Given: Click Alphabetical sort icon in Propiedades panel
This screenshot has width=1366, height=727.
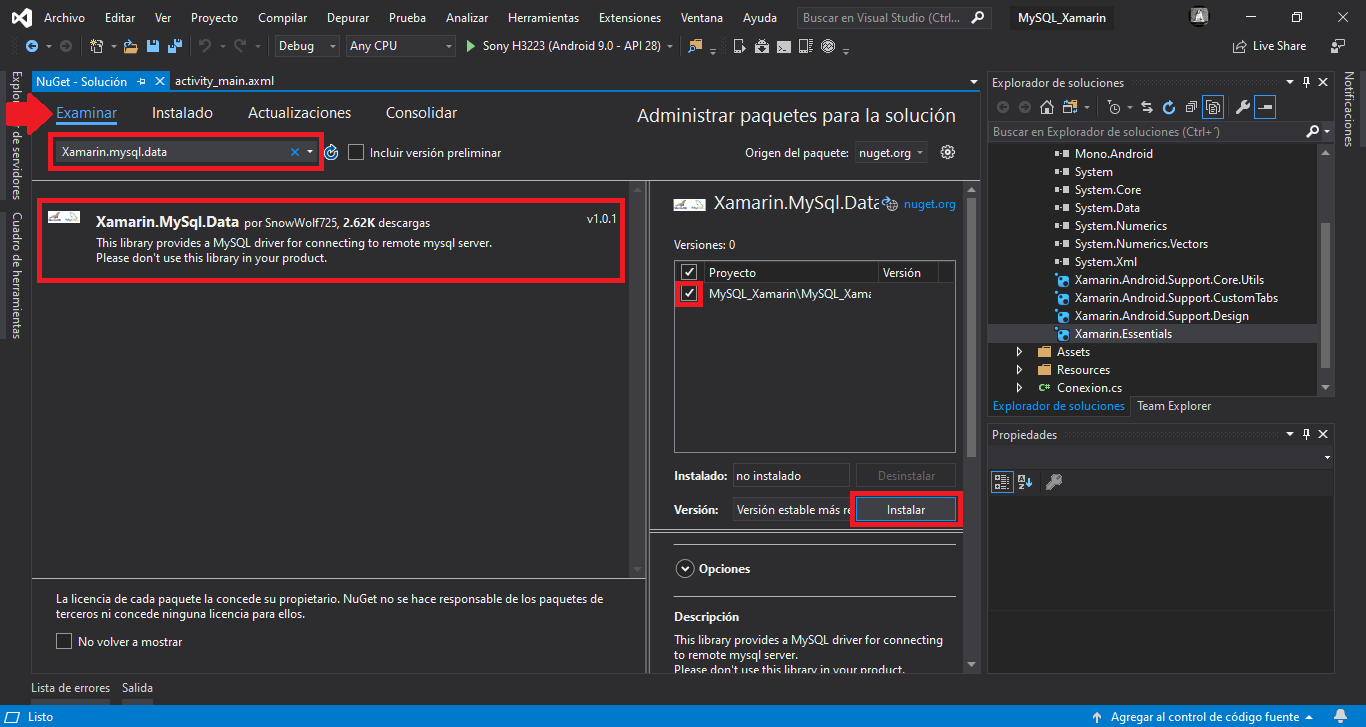Looking at the screenshot, I should 1025,482.
